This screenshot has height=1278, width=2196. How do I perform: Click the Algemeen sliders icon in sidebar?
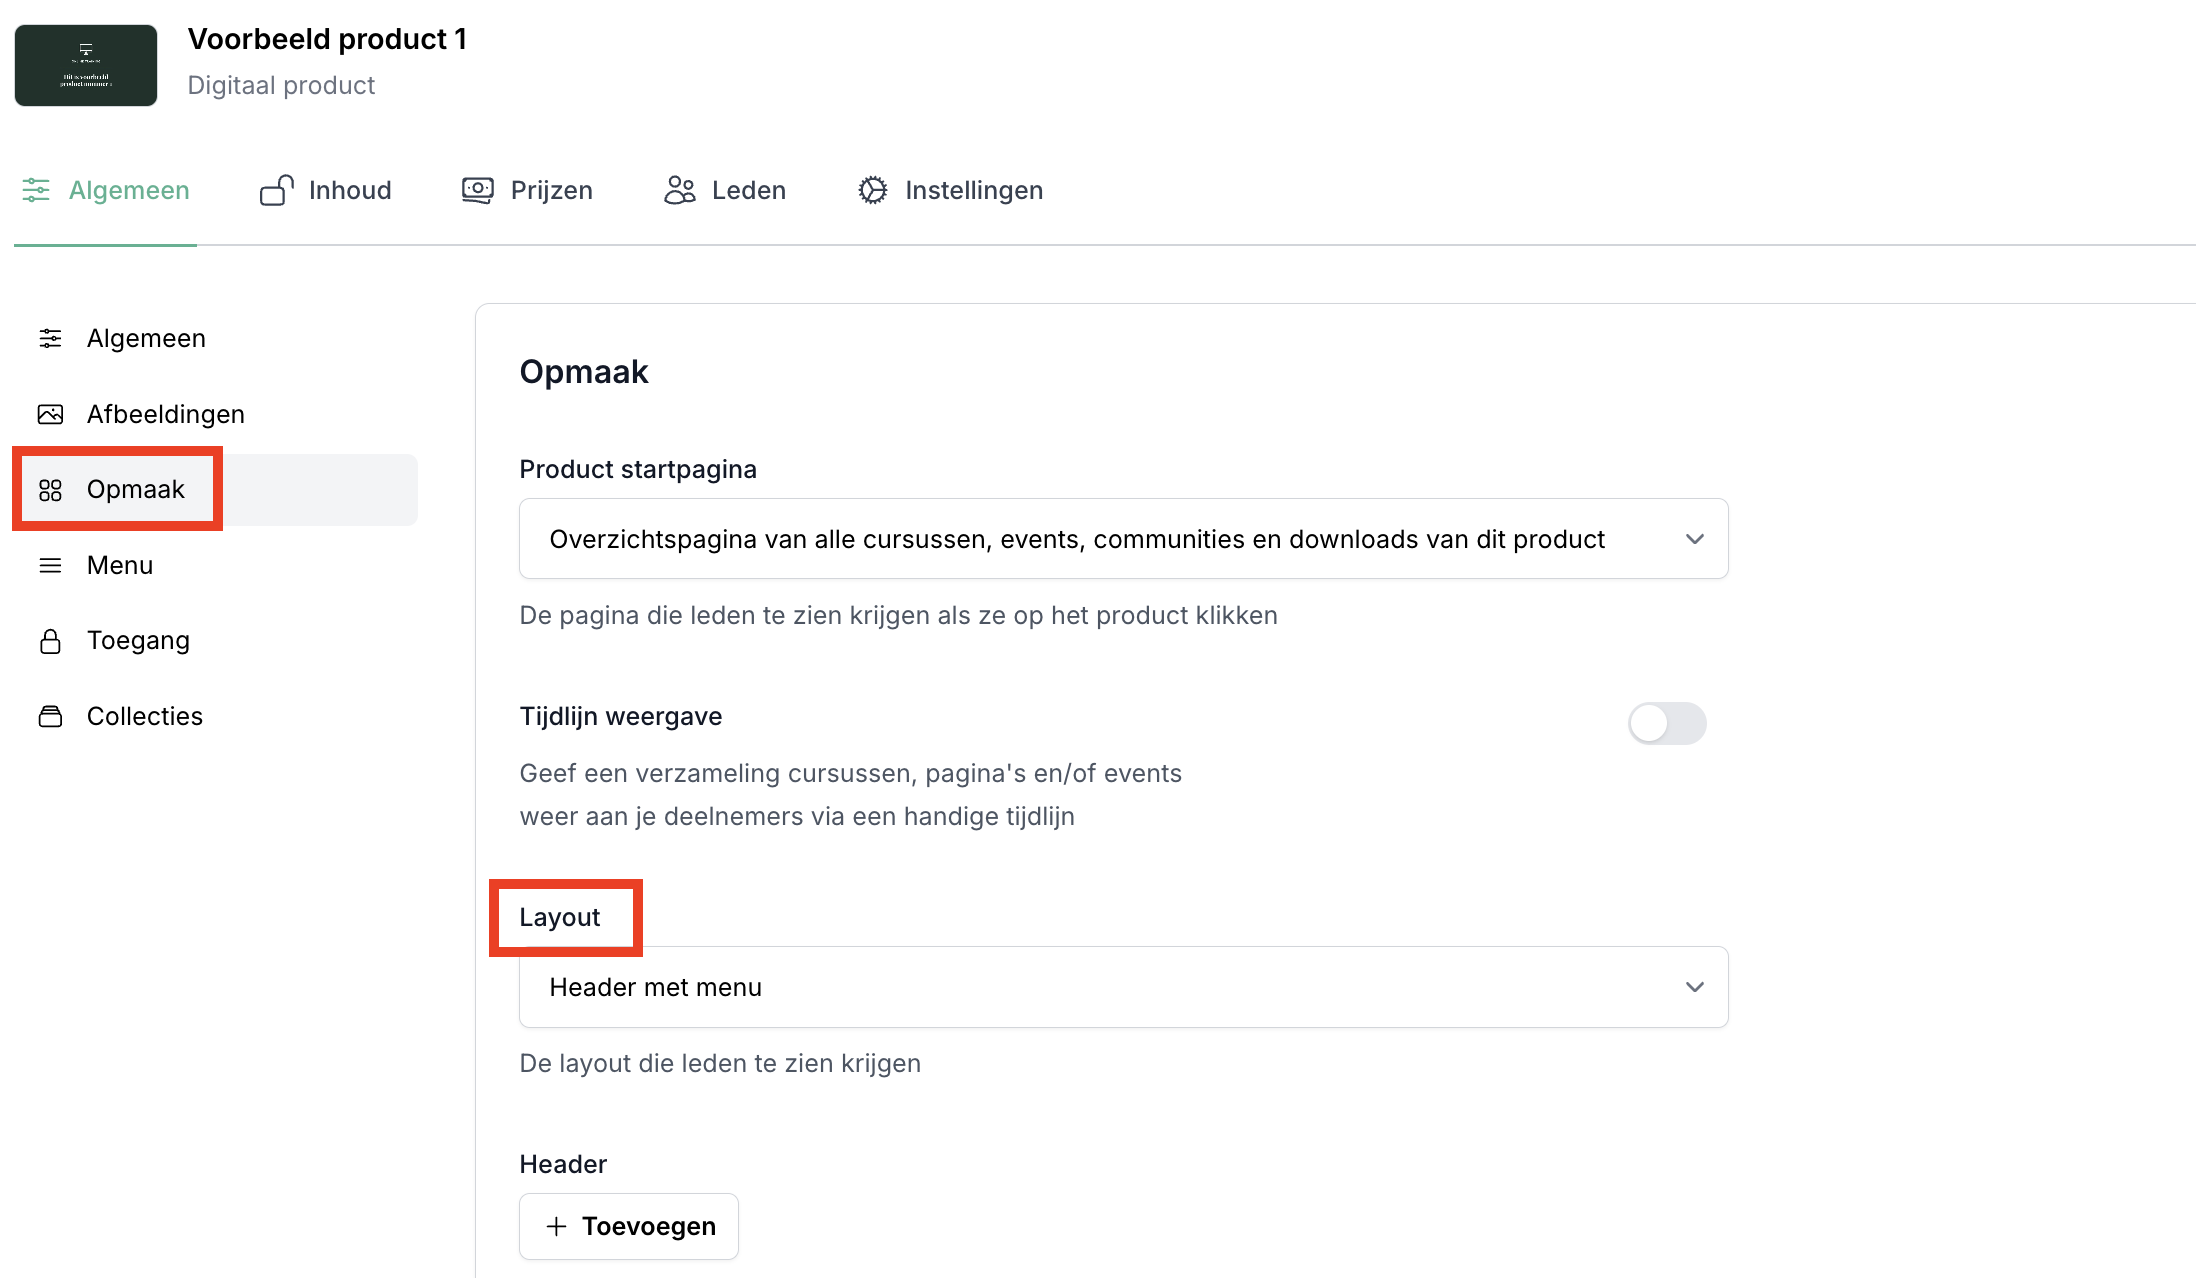point(50,339)
